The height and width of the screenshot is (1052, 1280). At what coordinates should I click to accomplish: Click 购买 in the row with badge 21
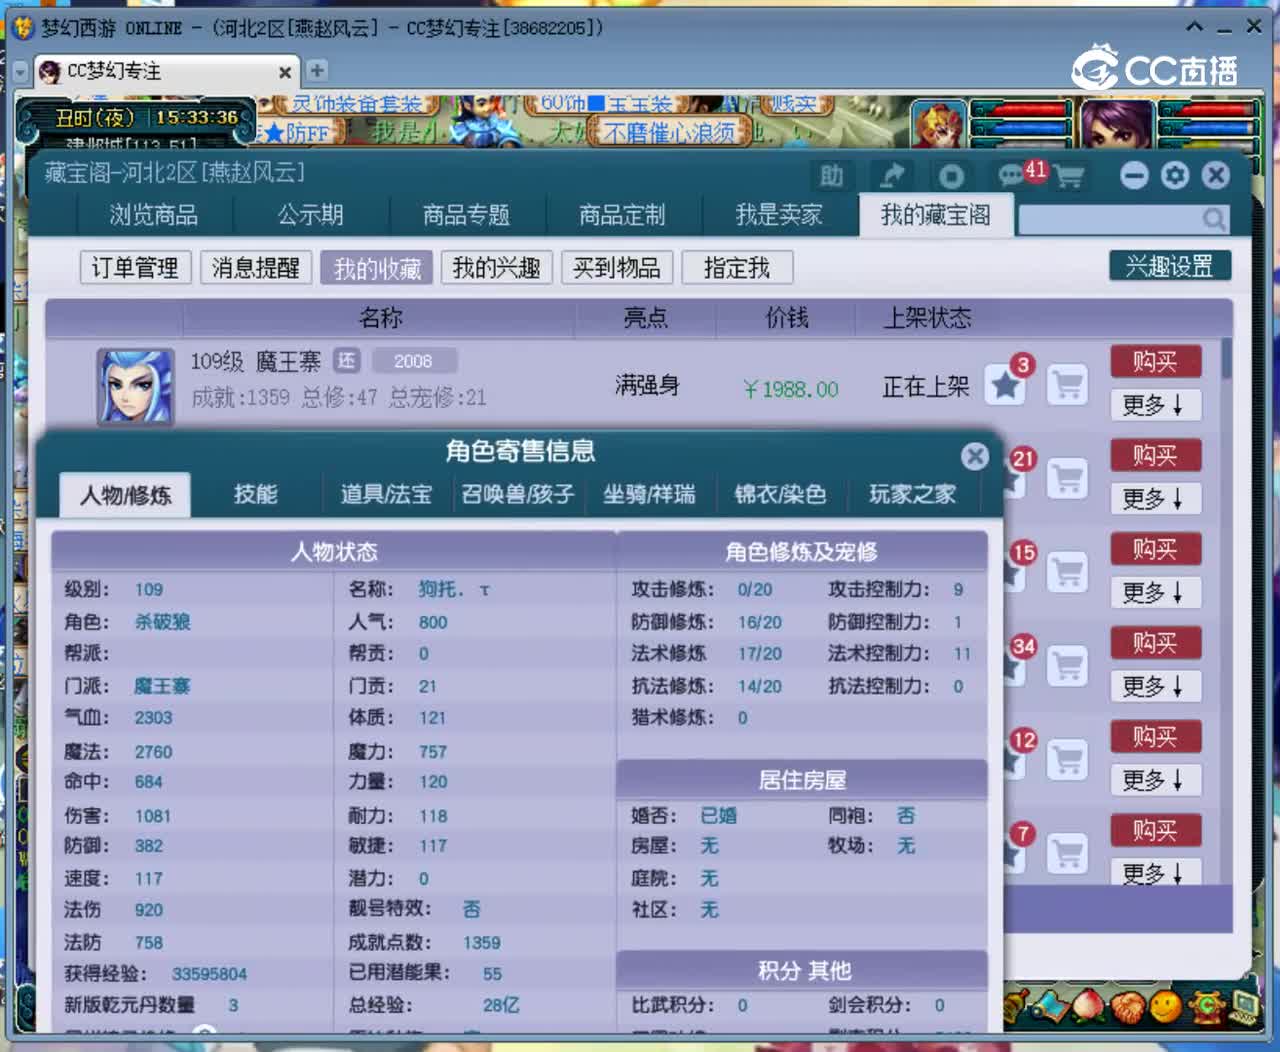click(x=1155, y=455)
